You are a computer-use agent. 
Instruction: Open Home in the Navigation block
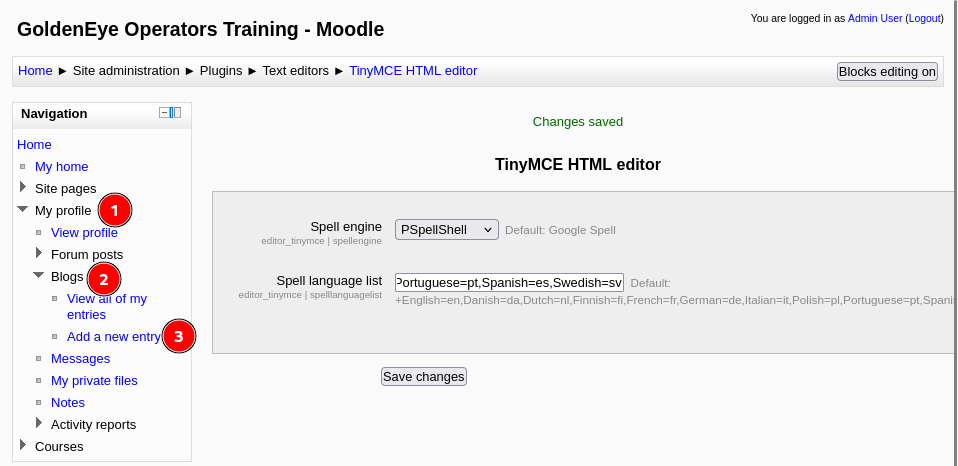click(34, 145)
